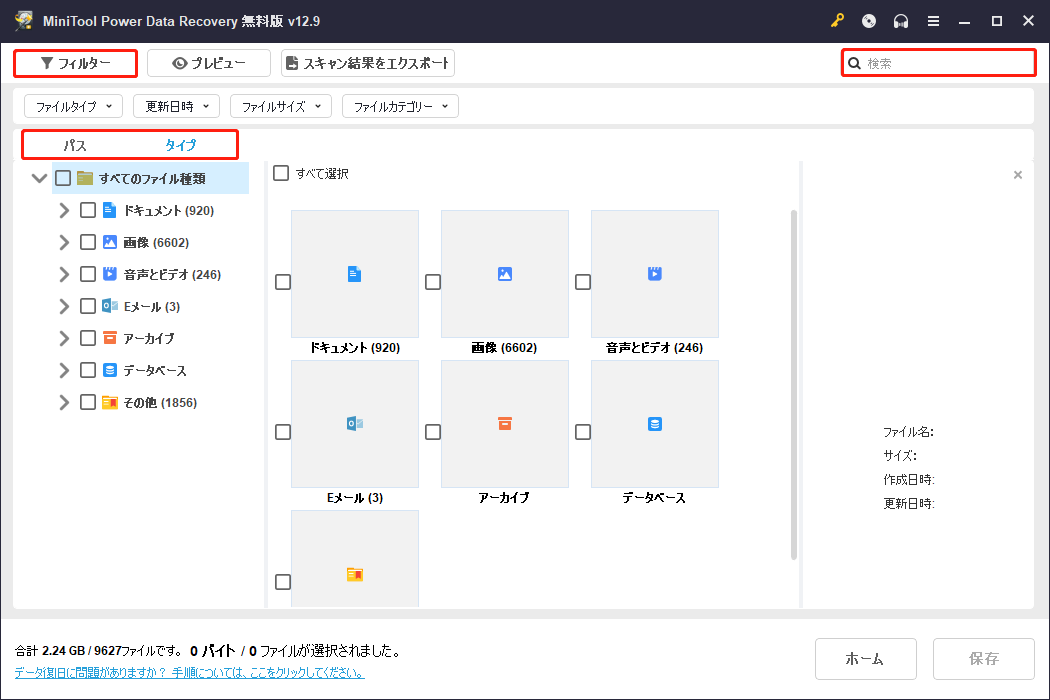Open the 音声とビデオ (246) thumbnail tile
The height and width of the screenshot is (700, 1050).
click(x=655, y=274)
